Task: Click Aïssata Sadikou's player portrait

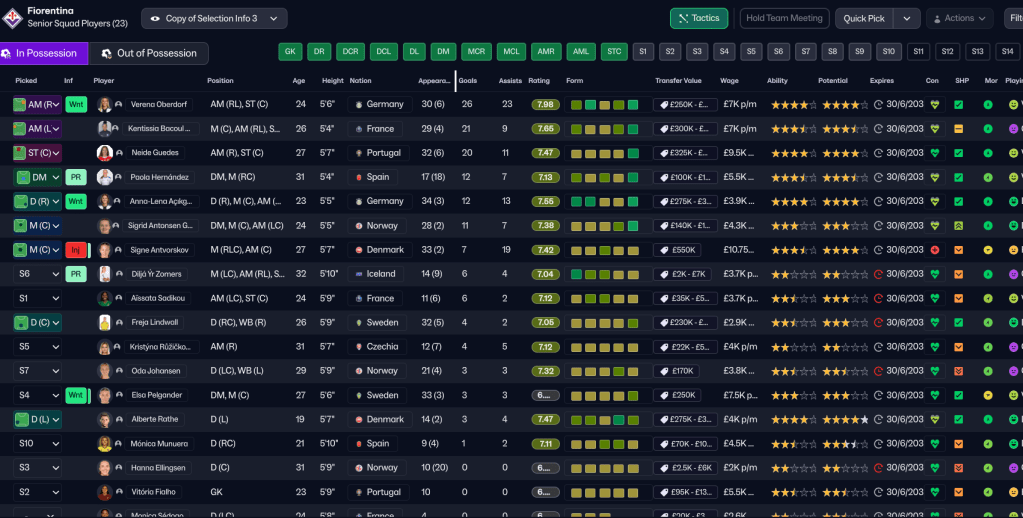Action: (104, 298)
